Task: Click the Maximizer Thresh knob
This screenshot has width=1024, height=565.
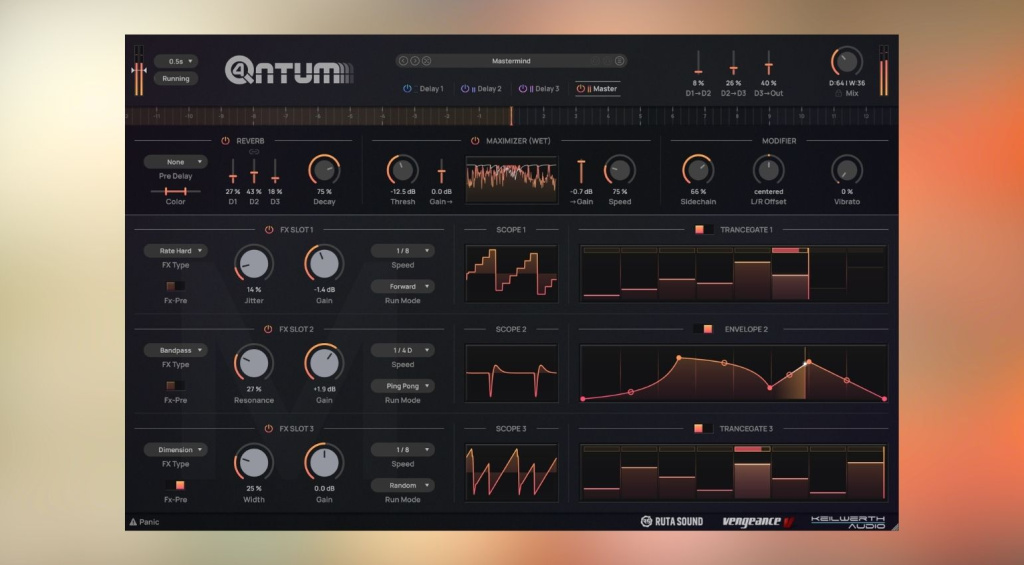Action: 402,170
